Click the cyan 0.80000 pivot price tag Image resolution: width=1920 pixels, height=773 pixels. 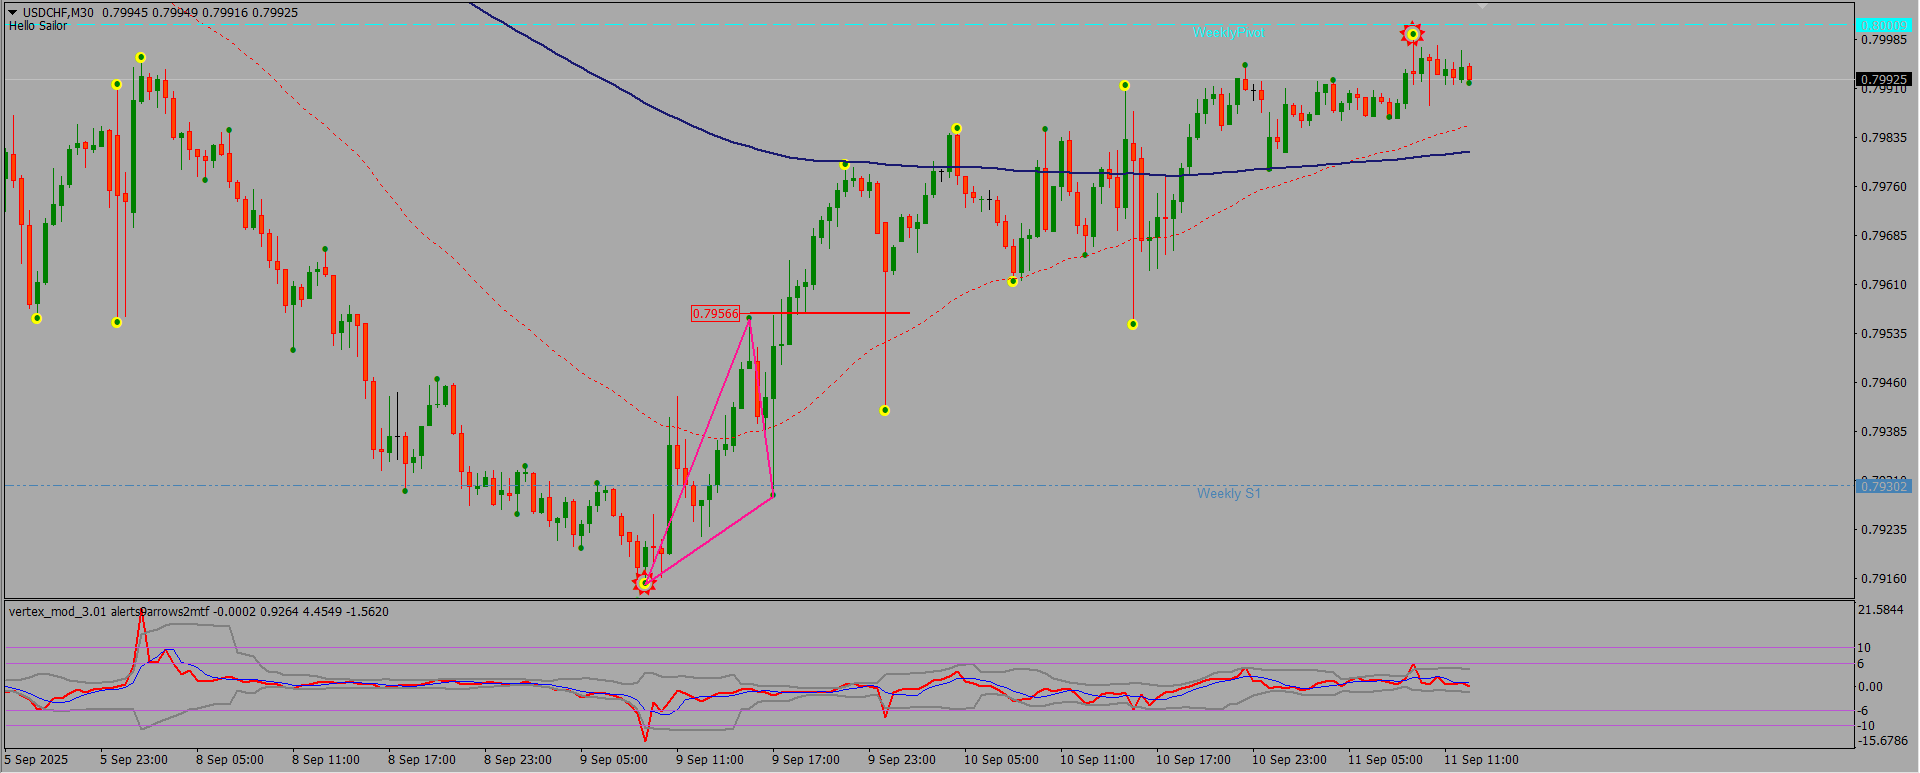pos(1883,25)
